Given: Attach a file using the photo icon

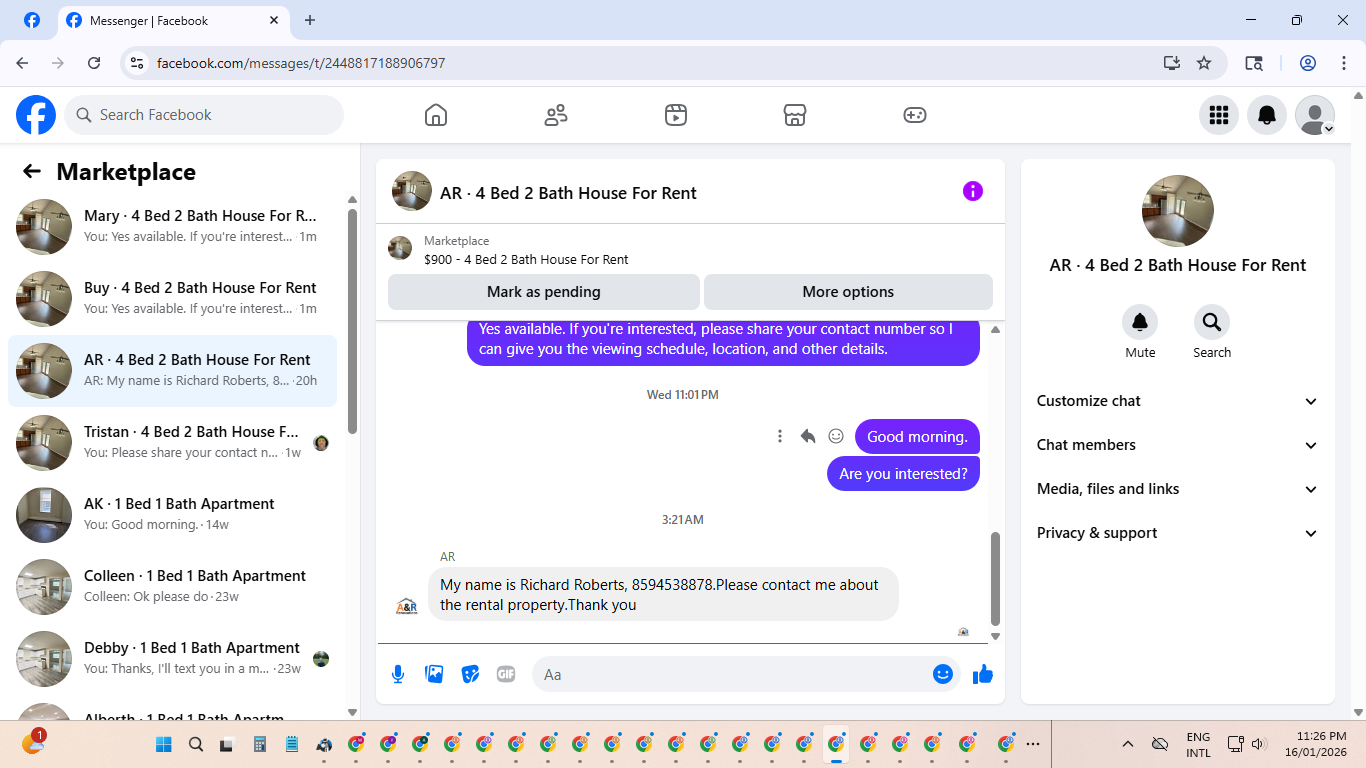Looking at the screenshot, I should pyautogui.click(x=434, y=674).
